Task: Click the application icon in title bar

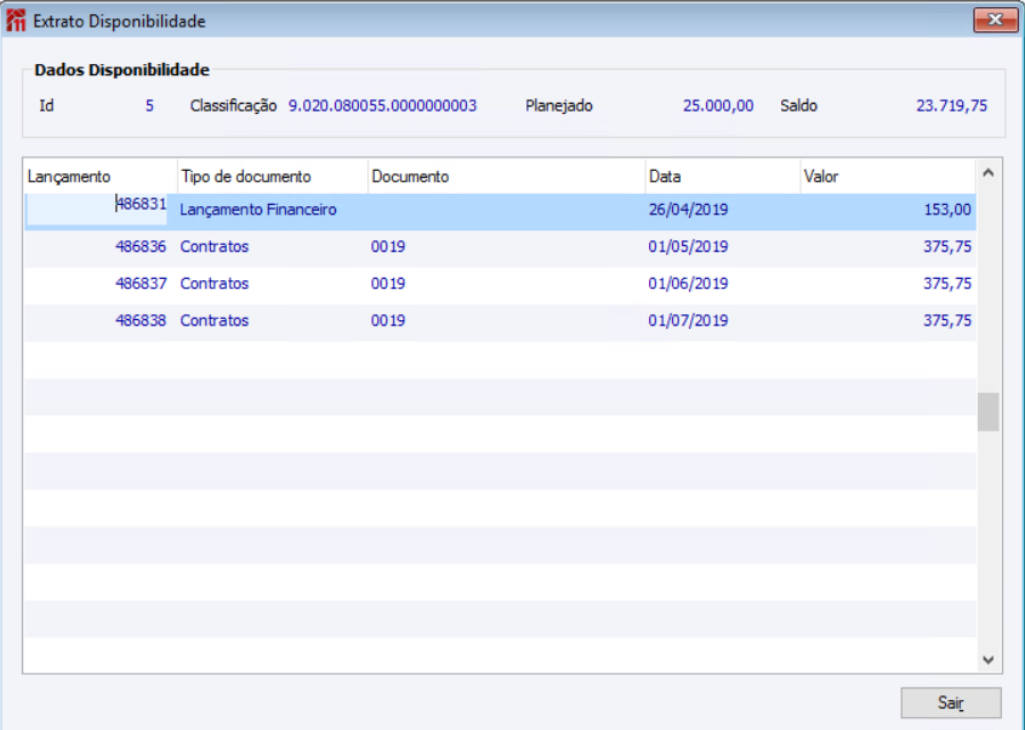Action: coord(16,20)
